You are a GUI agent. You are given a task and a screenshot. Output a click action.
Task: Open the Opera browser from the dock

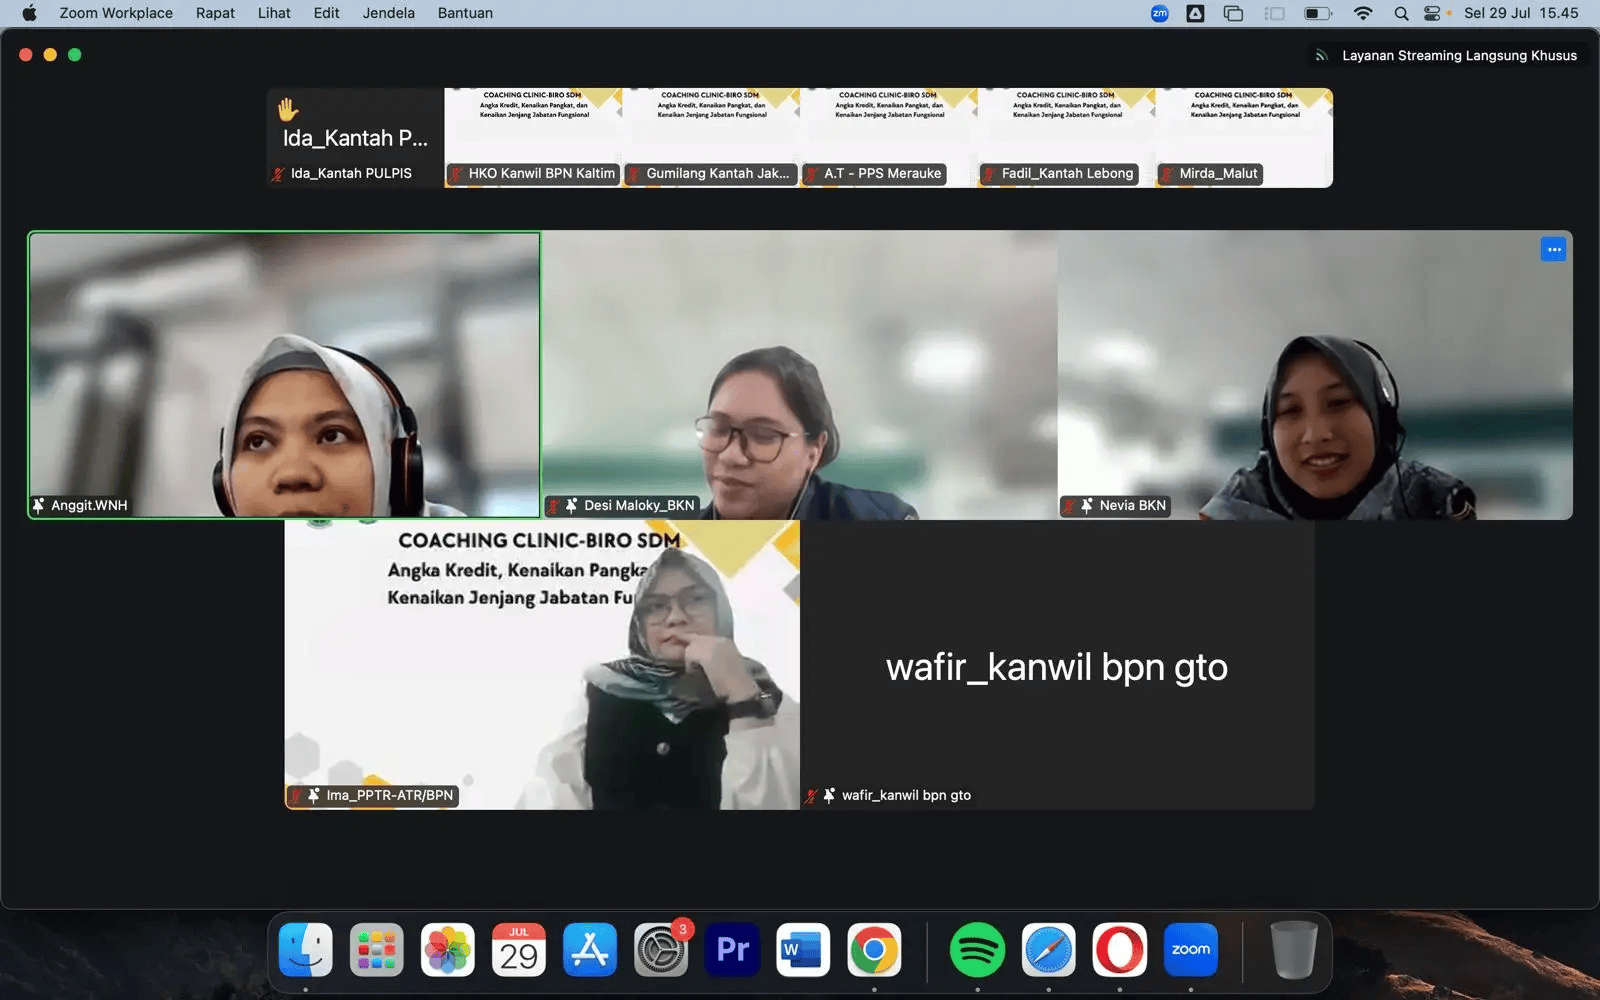coord(1119,950)
